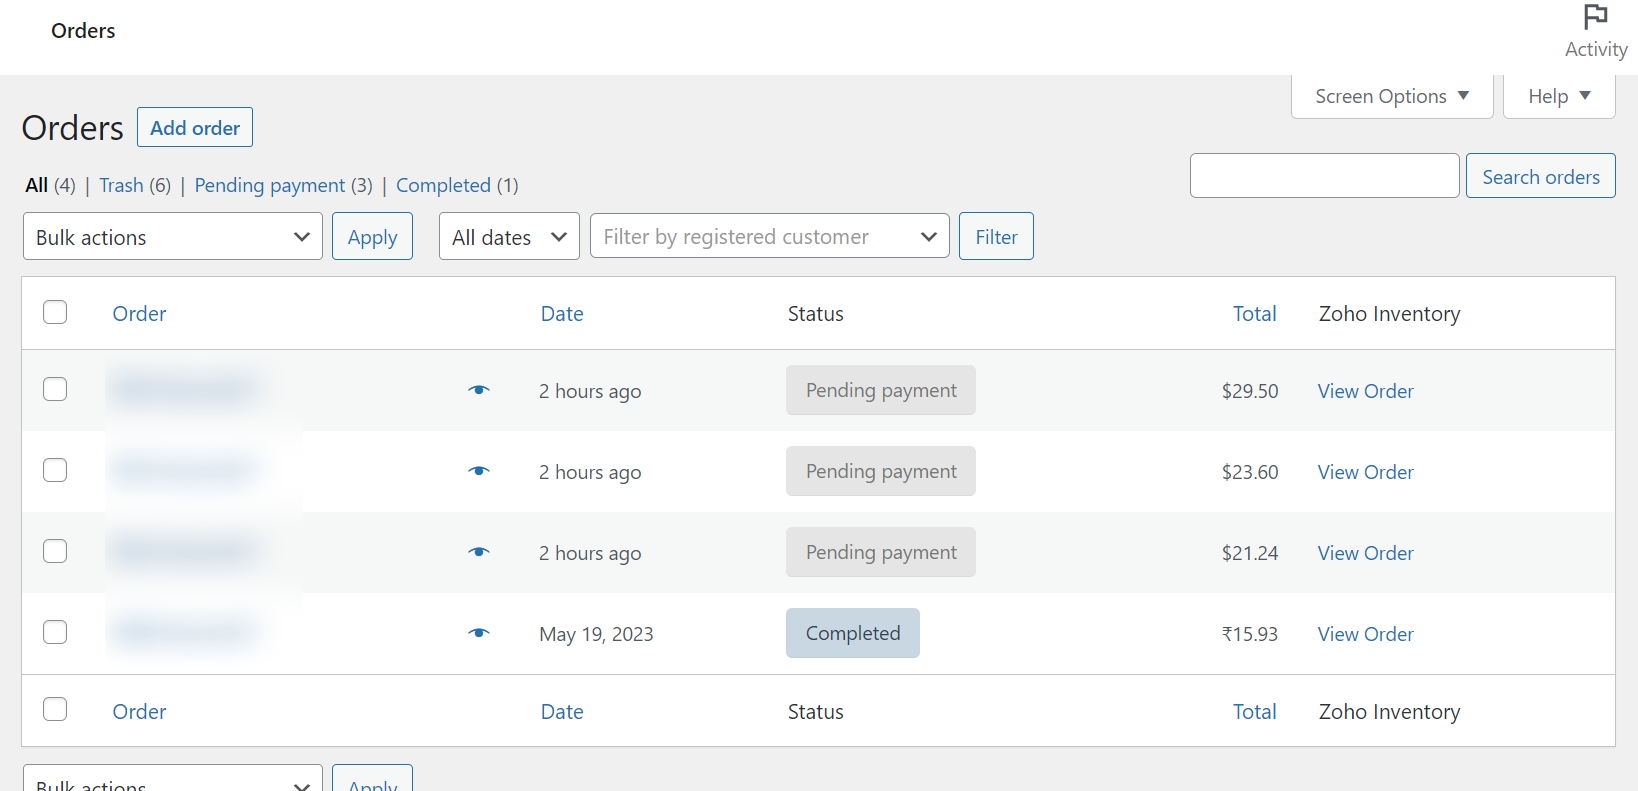
Task: Expand the Bulk actions dropdown at top
Action: 172,237
